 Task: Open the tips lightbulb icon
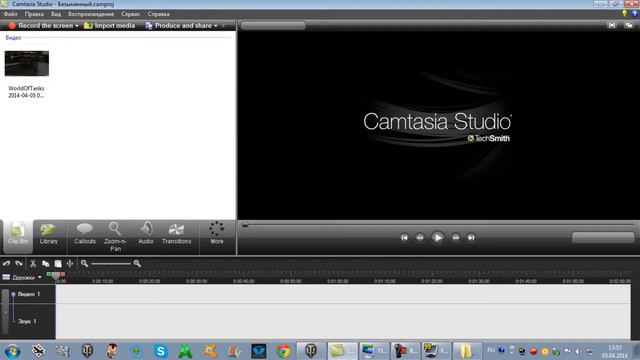[624, 13]
